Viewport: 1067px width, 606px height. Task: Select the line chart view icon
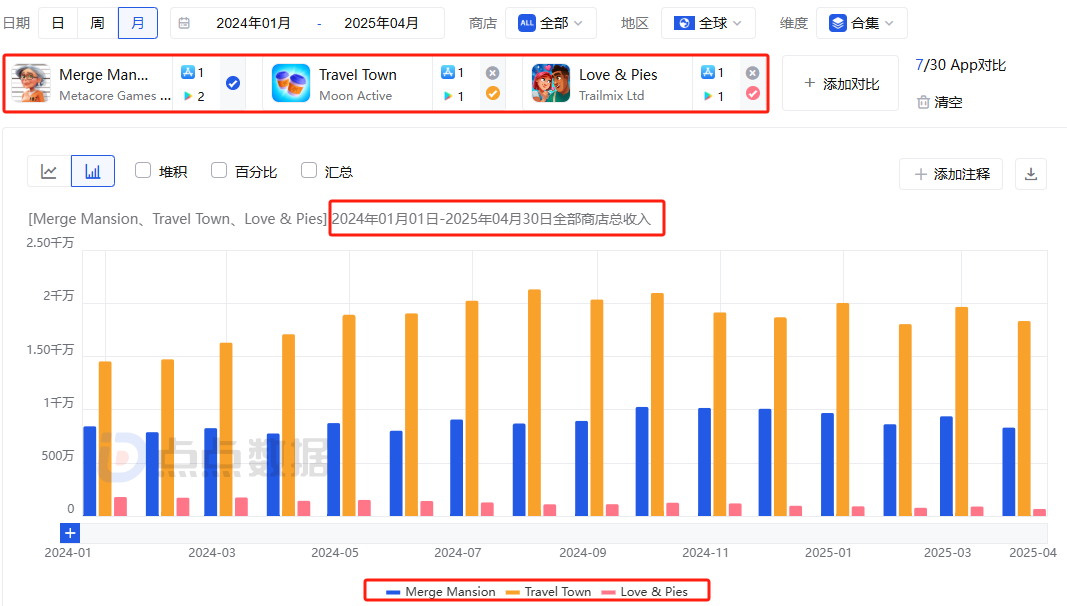coord(48,170)
